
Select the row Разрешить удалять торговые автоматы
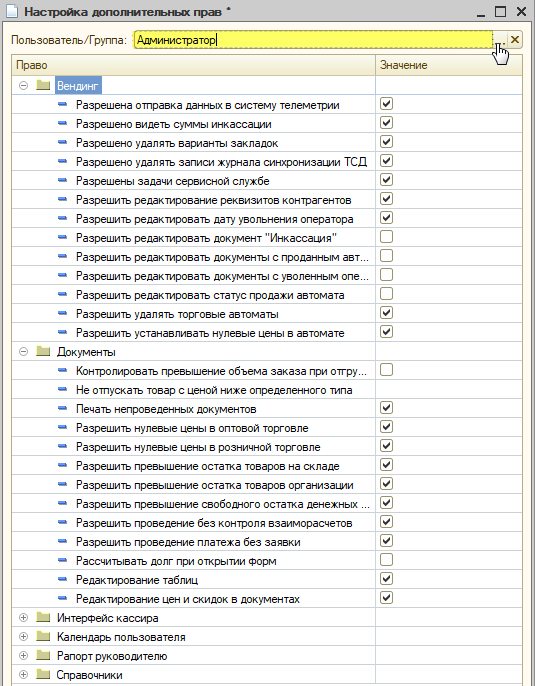[267, 314]
